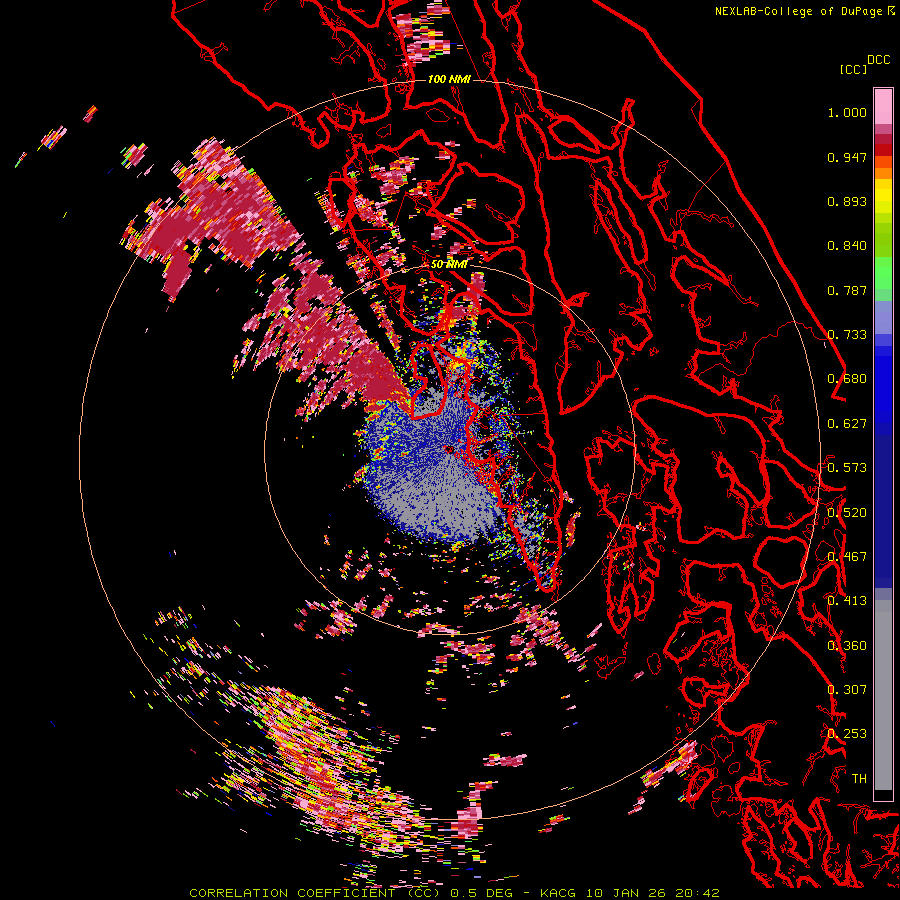Screen dimensions: 900x900
Task: Click the 100 NMI range ring label
Action: click(x=449, y=79)
